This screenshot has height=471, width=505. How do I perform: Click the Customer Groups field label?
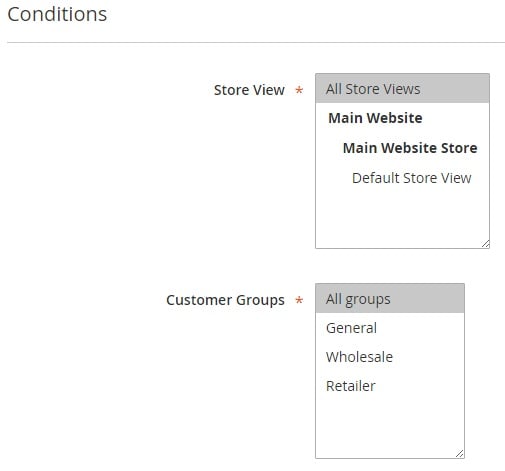225,300
